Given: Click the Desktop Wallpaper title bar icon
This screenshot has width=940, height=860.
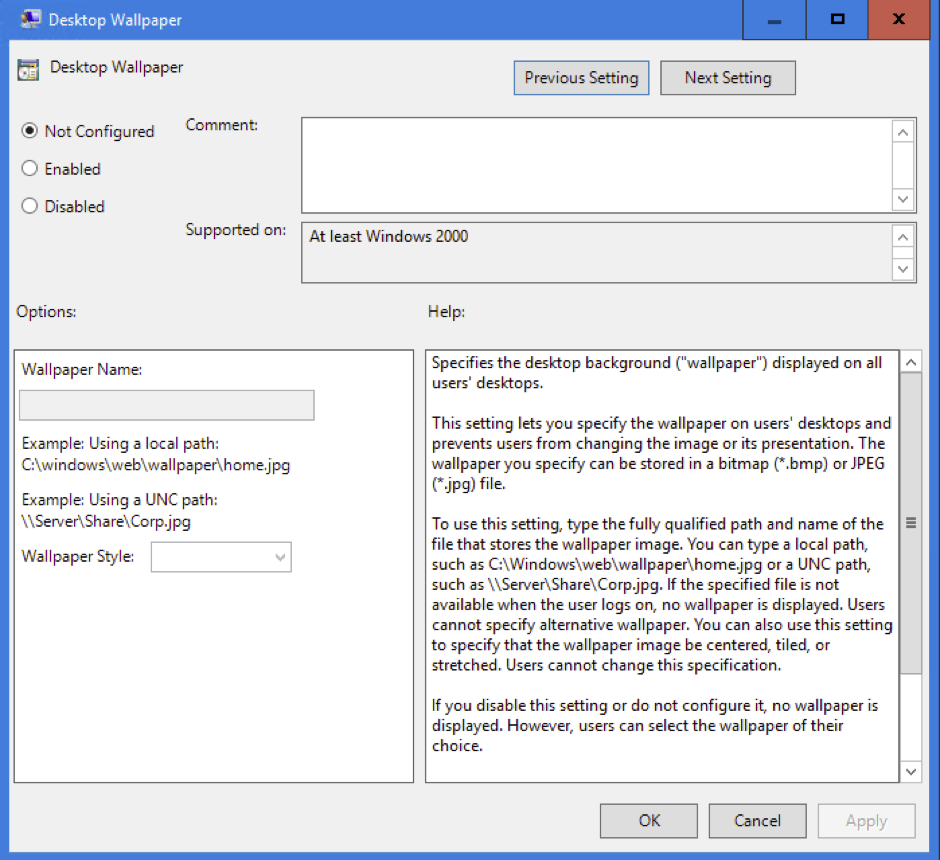Looking at the screenshot, I should coord(29,19).
